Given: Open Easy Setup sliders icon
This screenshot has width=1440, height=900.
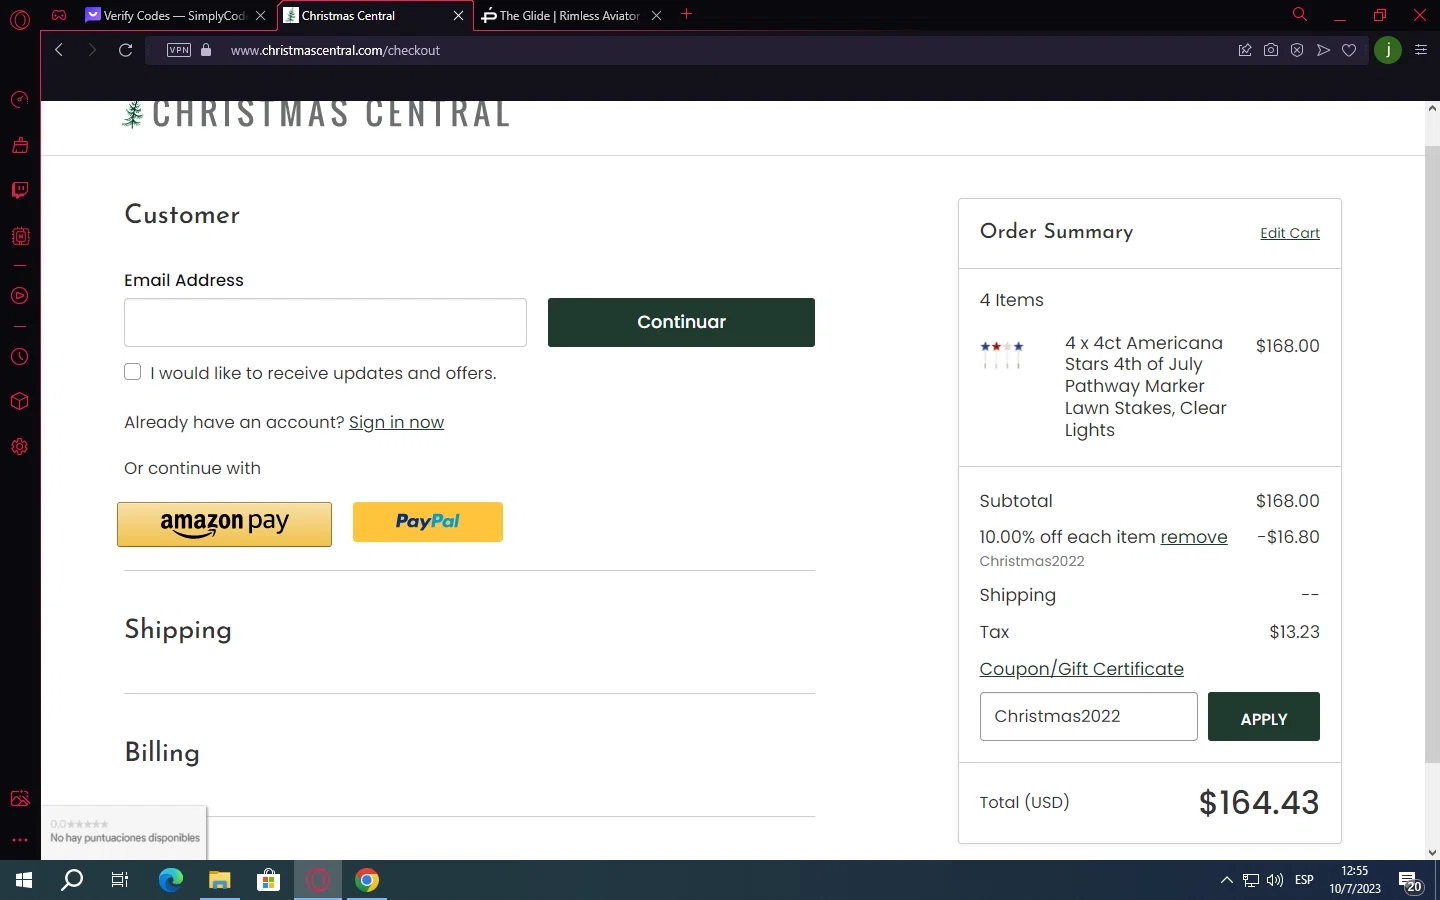Looking at the screenshot, I should coord(1421,50).
